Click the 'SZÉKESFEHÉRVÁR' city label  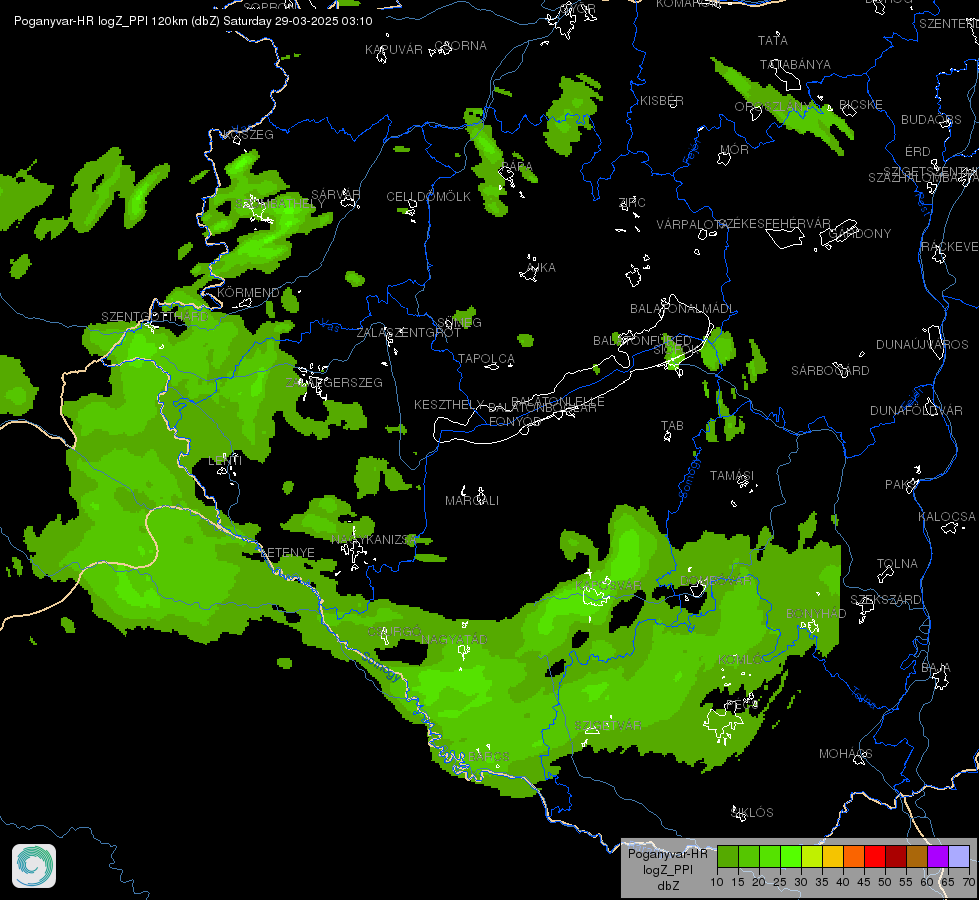(x=774, y=224)
